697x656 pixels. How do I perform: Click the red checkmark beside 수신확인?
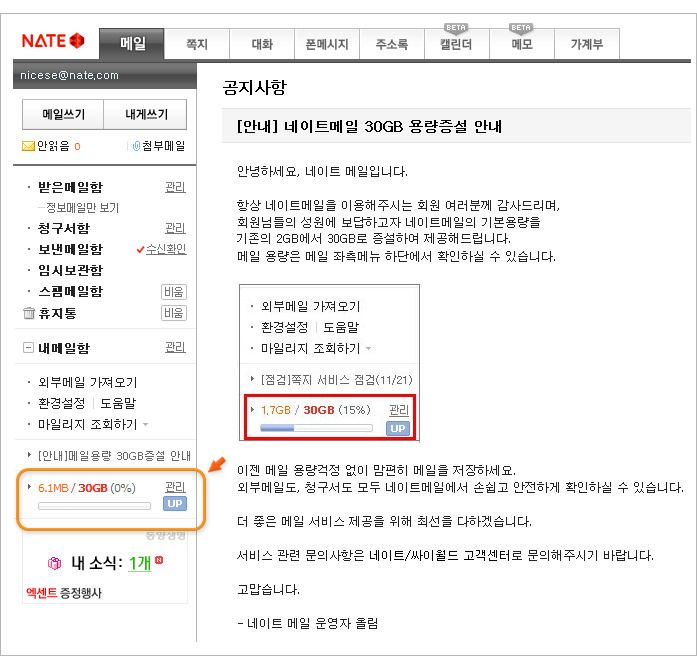140,249
